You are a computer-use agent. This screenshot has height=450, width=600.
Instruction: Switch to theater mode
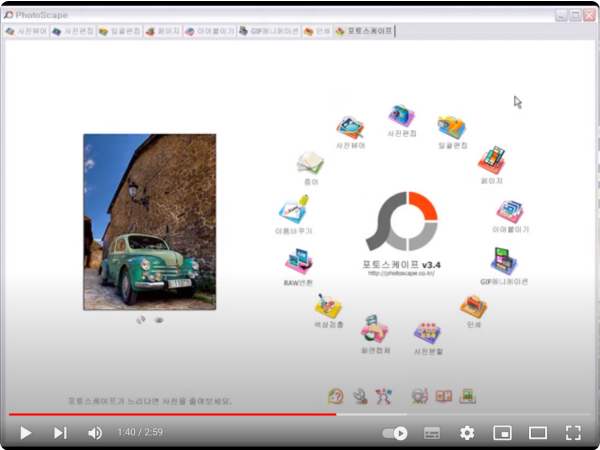pyautogui.click(x=538, y=433)
